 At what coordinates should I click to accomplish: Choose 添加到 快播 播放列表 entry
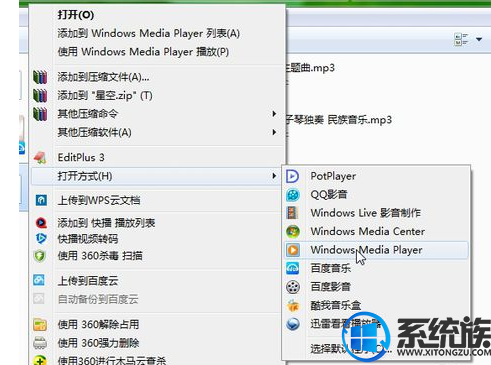coord(156,222)
